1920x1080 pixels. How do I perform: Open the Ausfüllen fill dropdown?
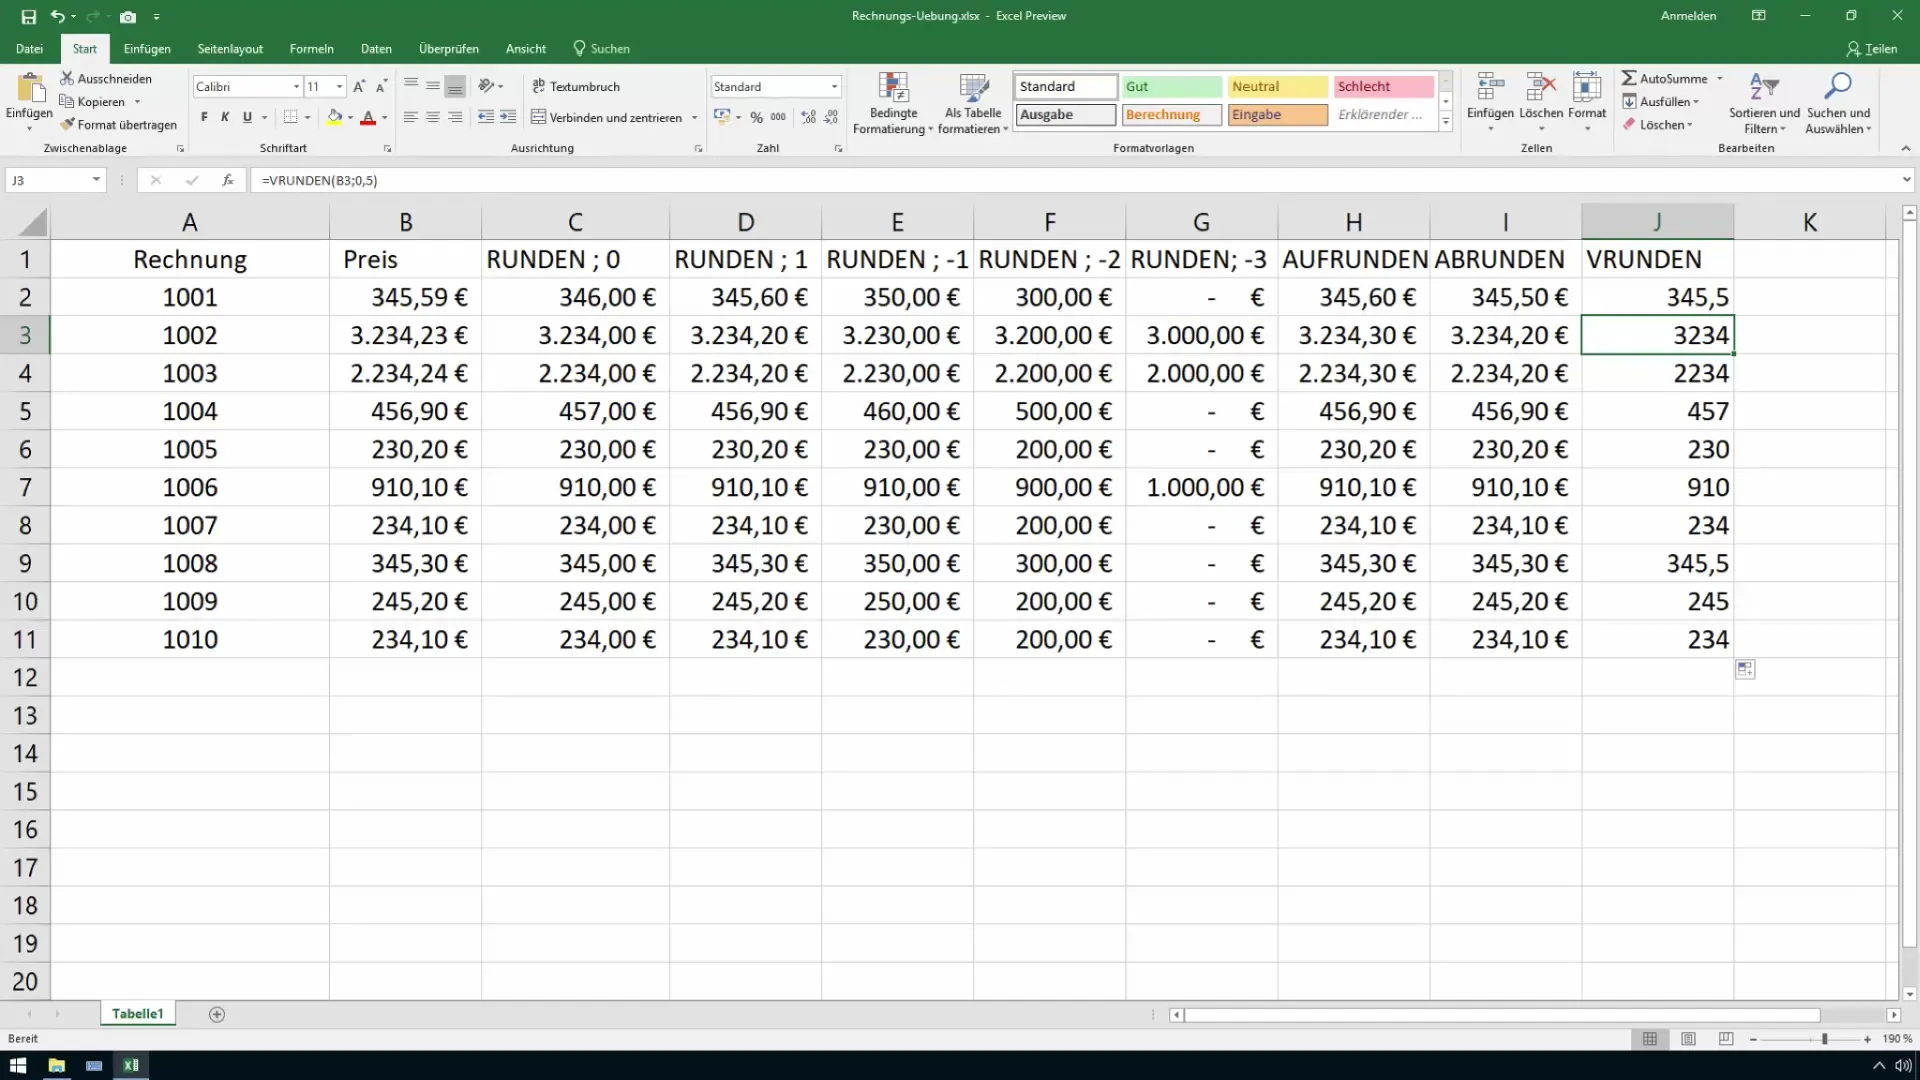(x=1661, y=101)
